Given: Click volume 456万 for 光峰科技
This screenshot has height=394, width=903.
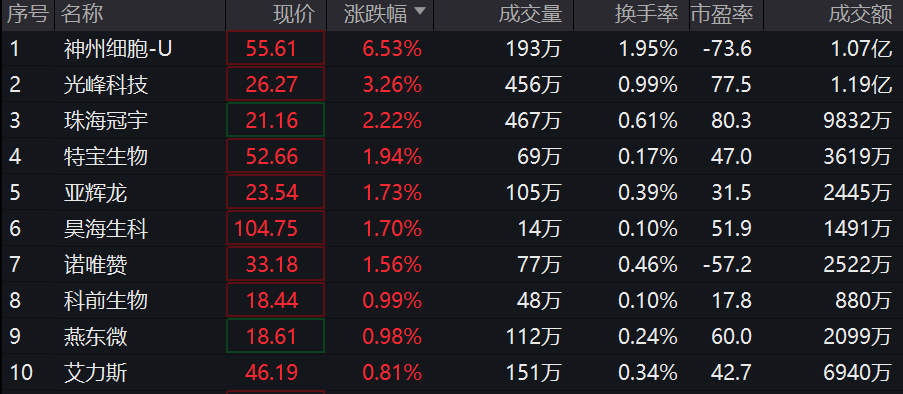Looking at the screenshot, I should [533, 85].
